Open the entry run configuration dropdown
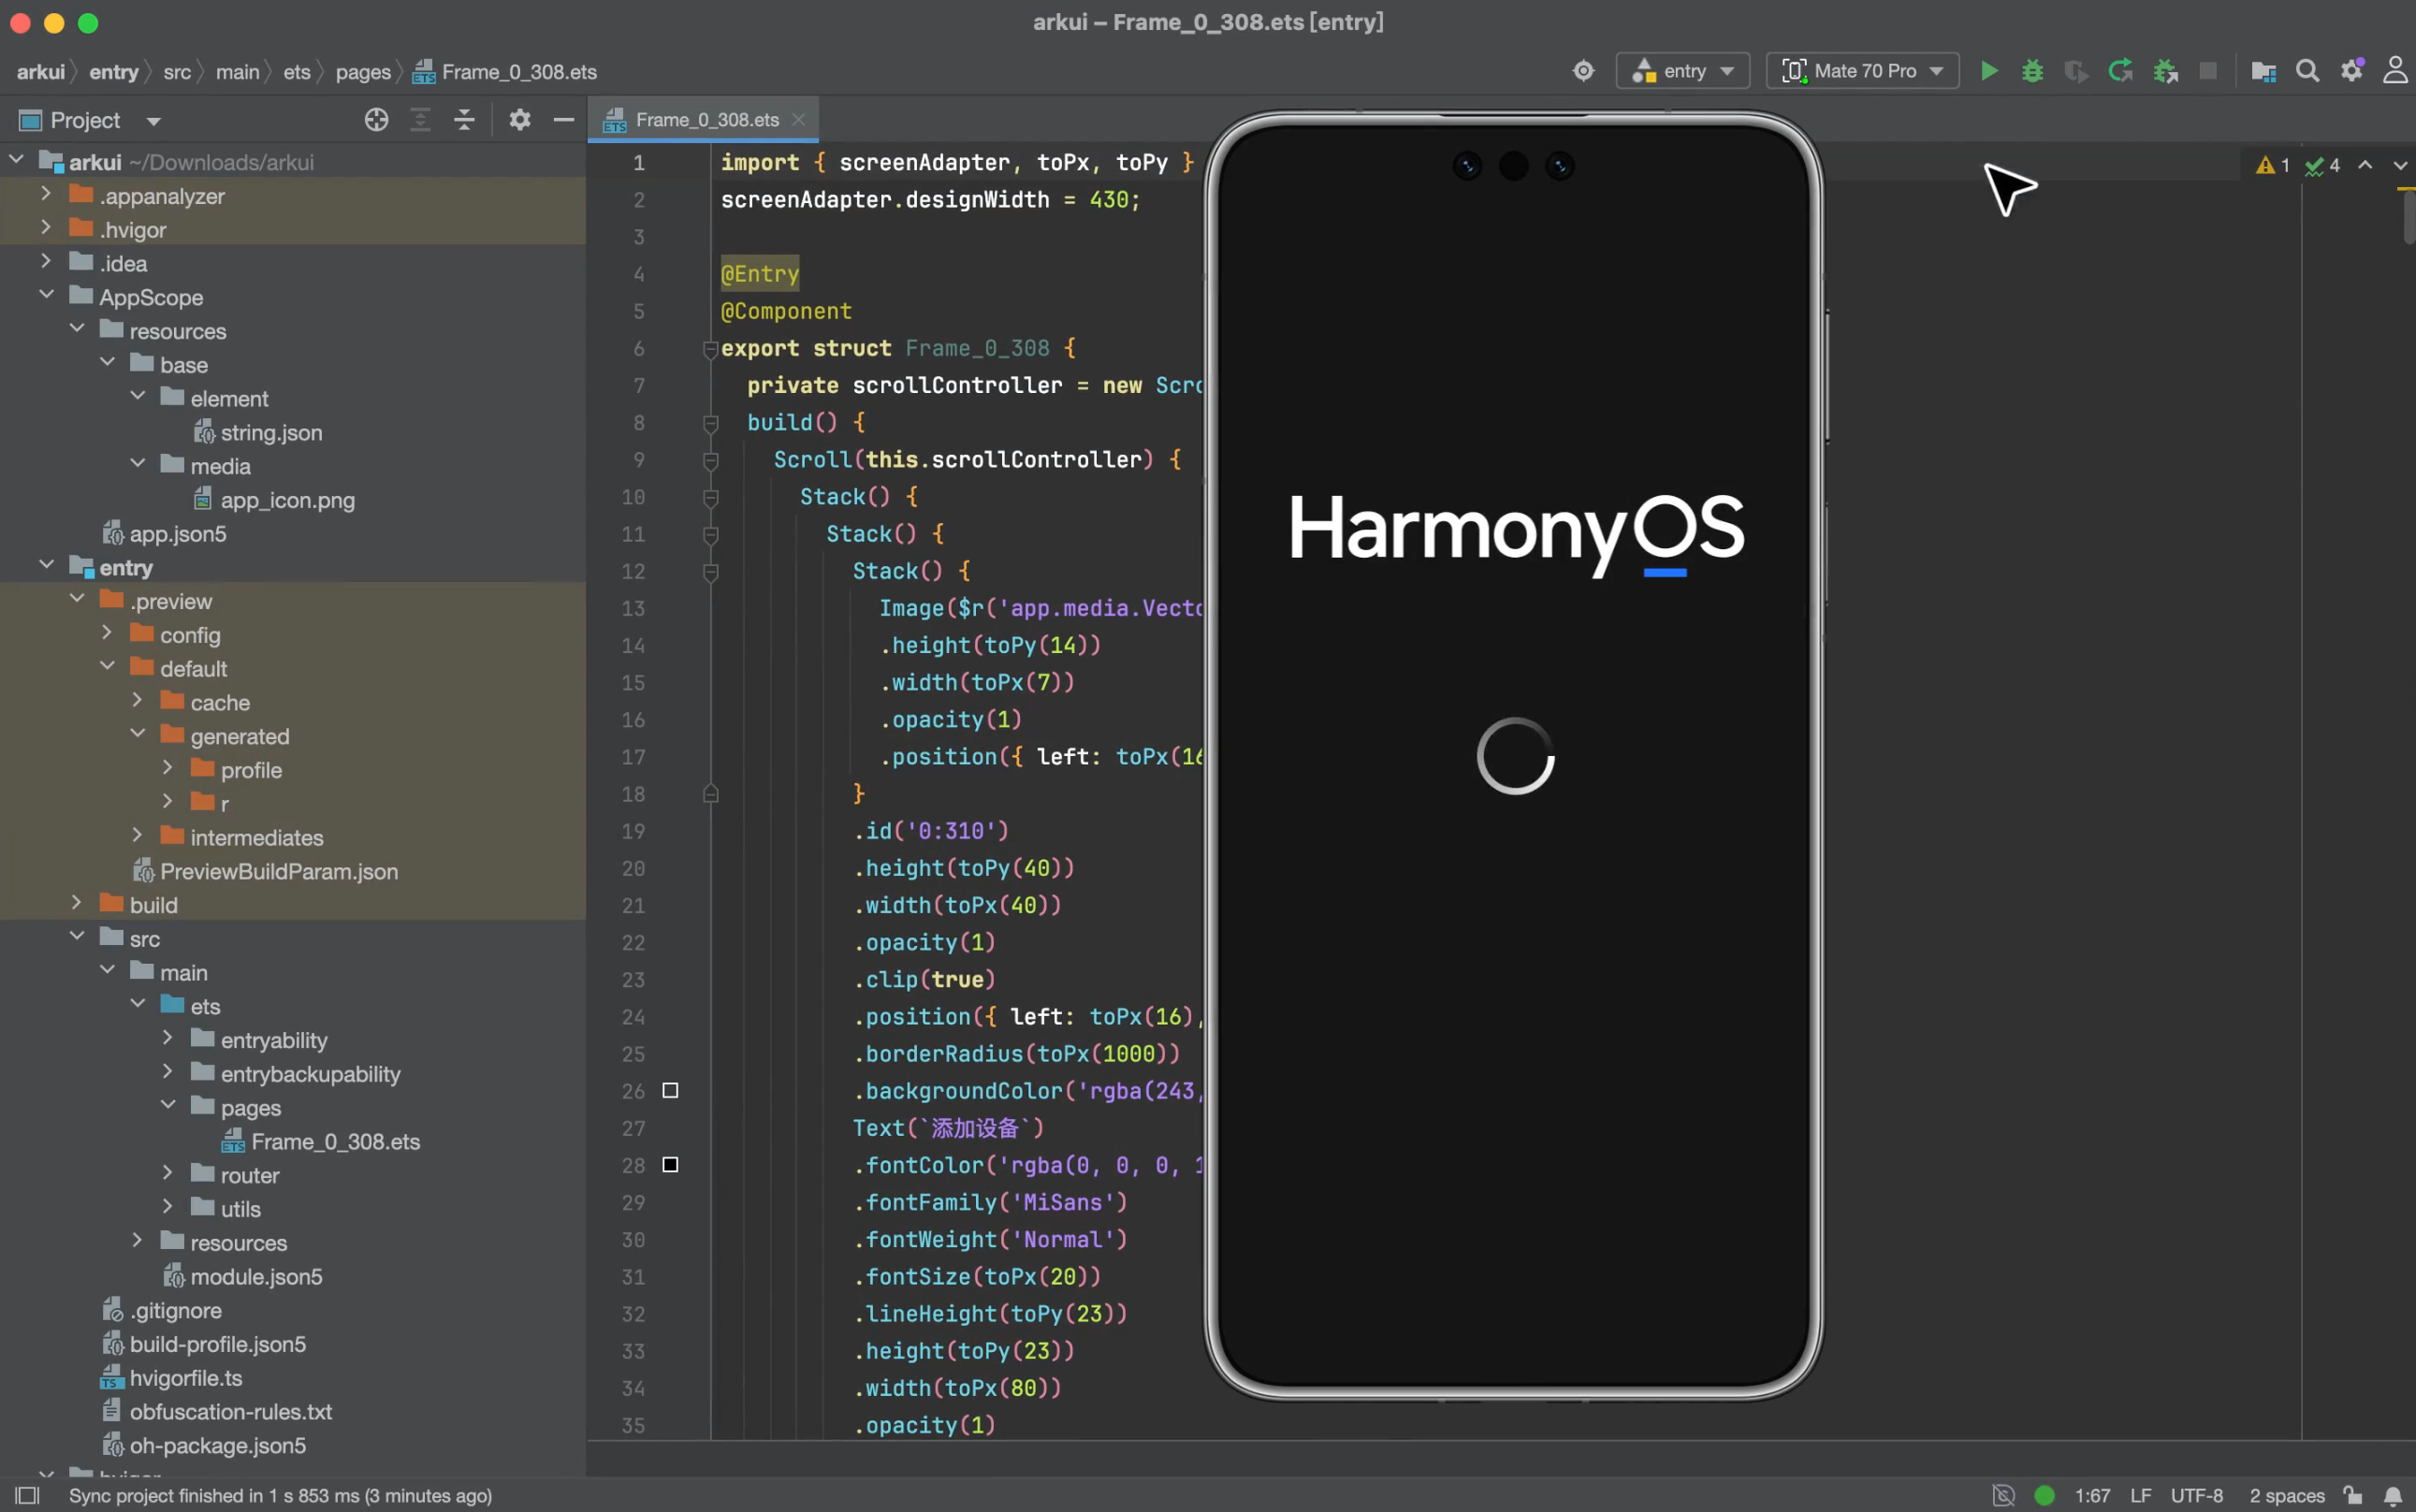Viewport: 2416px width, 1512px height. point(1683,71)
